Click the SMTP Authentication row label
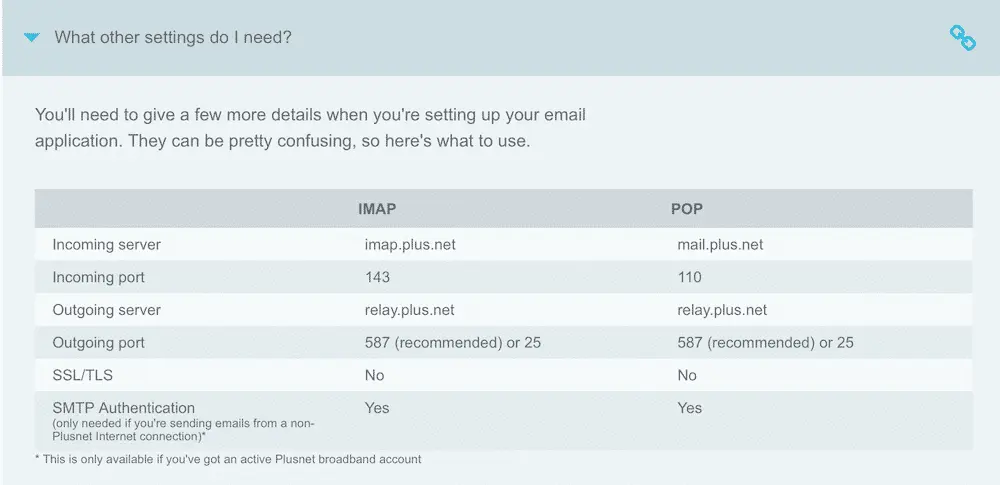 pyautogui.click(x=124, y=408)
